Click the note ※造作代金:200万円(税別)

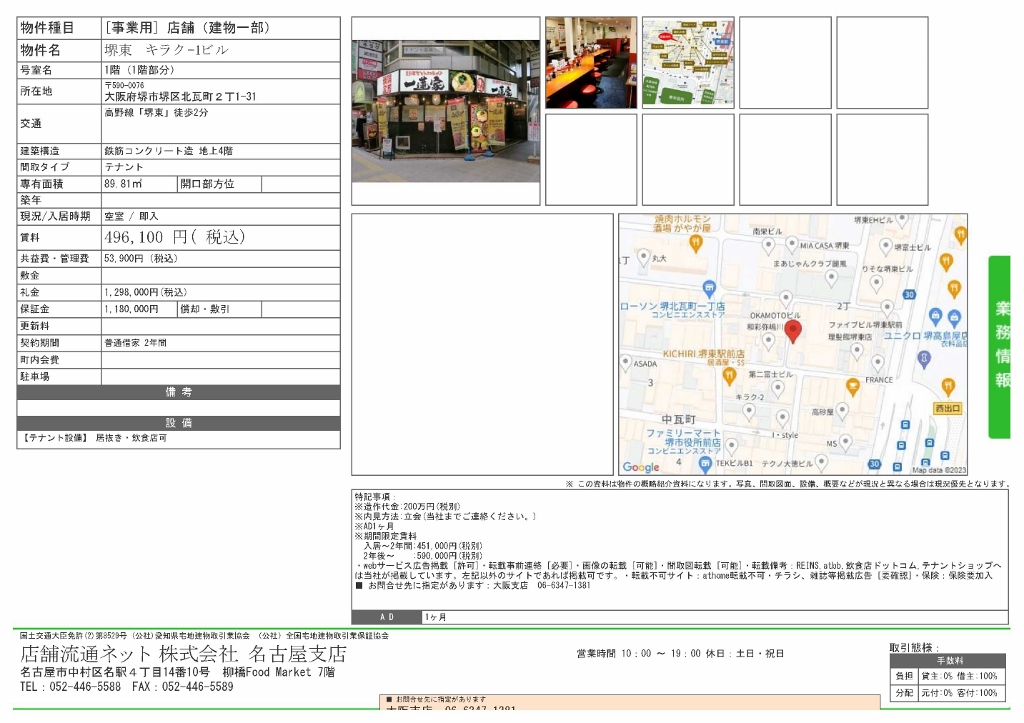point(408,506)
